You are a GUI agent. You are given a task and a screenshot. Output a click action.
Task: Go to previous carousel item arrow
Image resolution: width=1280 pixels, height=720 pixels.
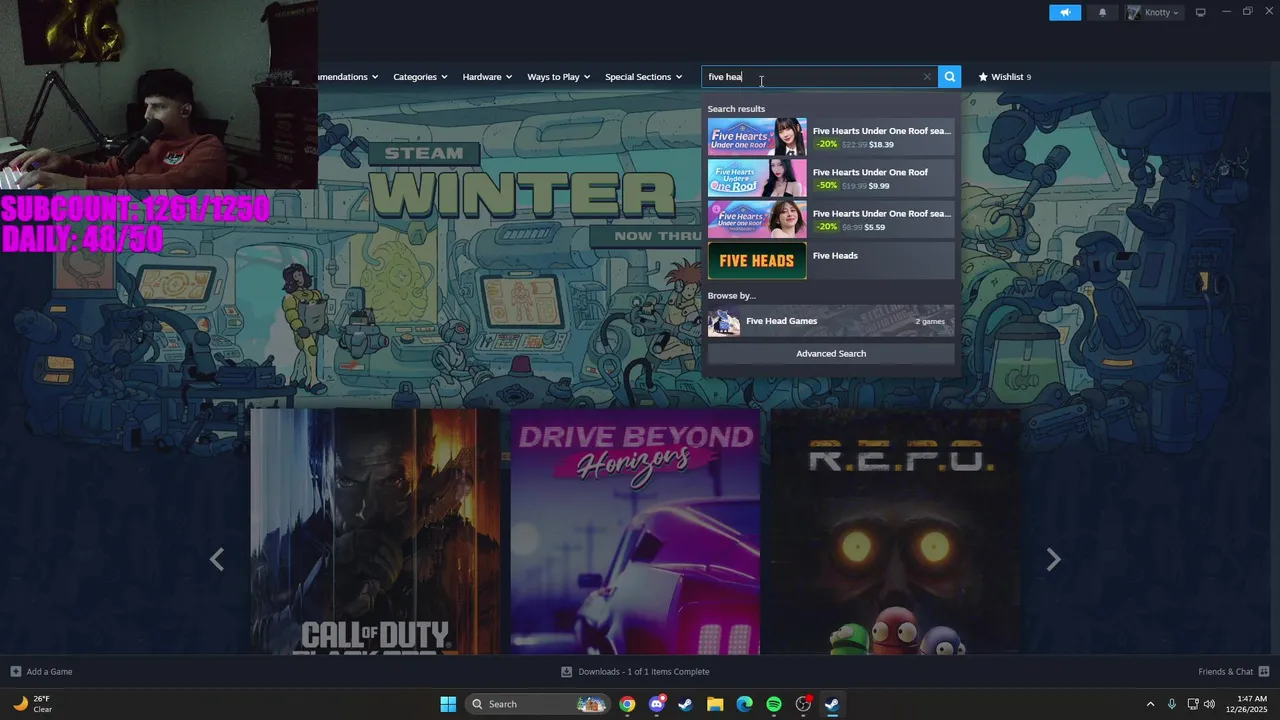pyautogui.click(x=217, y=560)
